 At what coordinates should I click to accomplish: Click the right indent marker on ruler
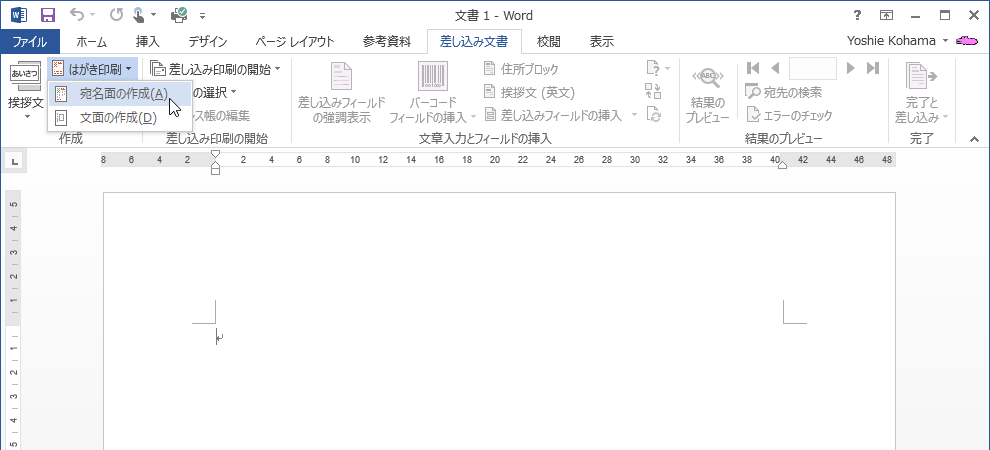[x=782, y=165]
